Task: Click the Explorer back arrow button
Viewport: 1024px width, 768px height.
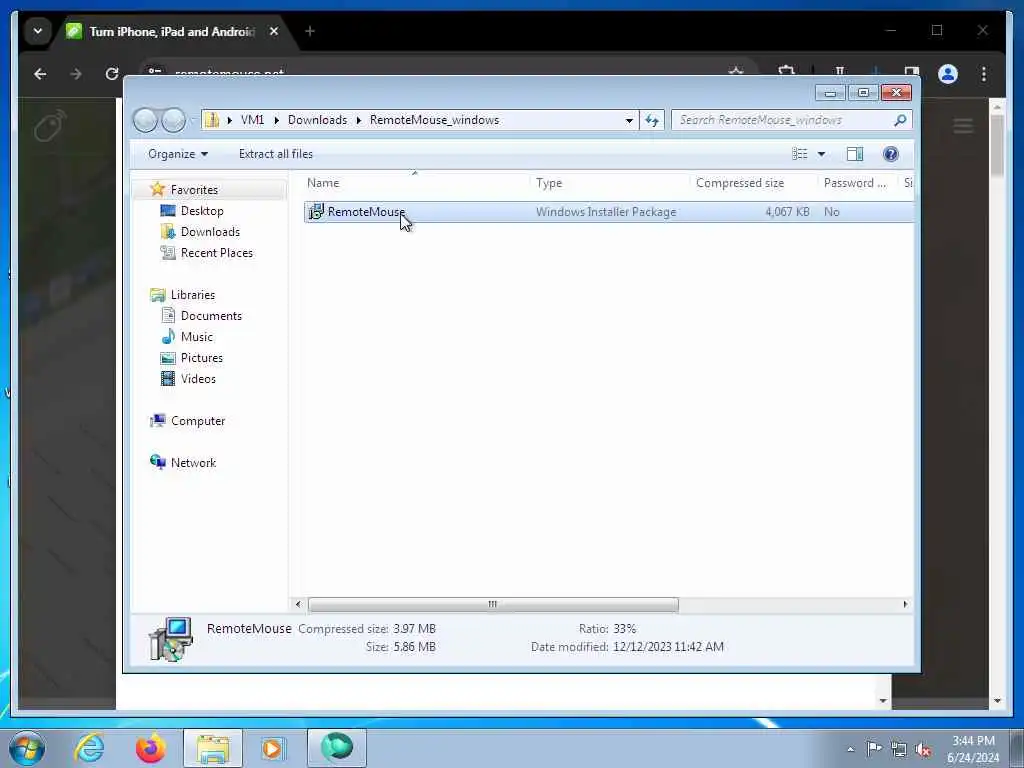Action: coord(146,120)
